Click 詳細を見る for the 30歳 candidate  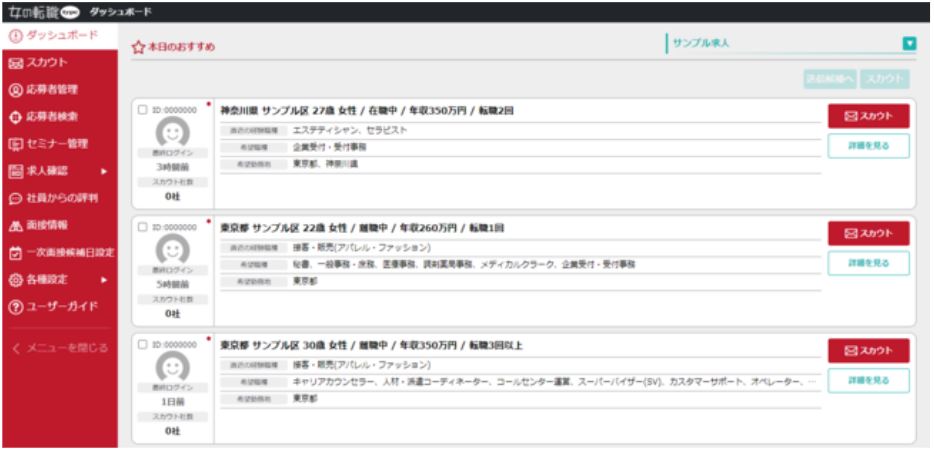[x=868, y=381]
